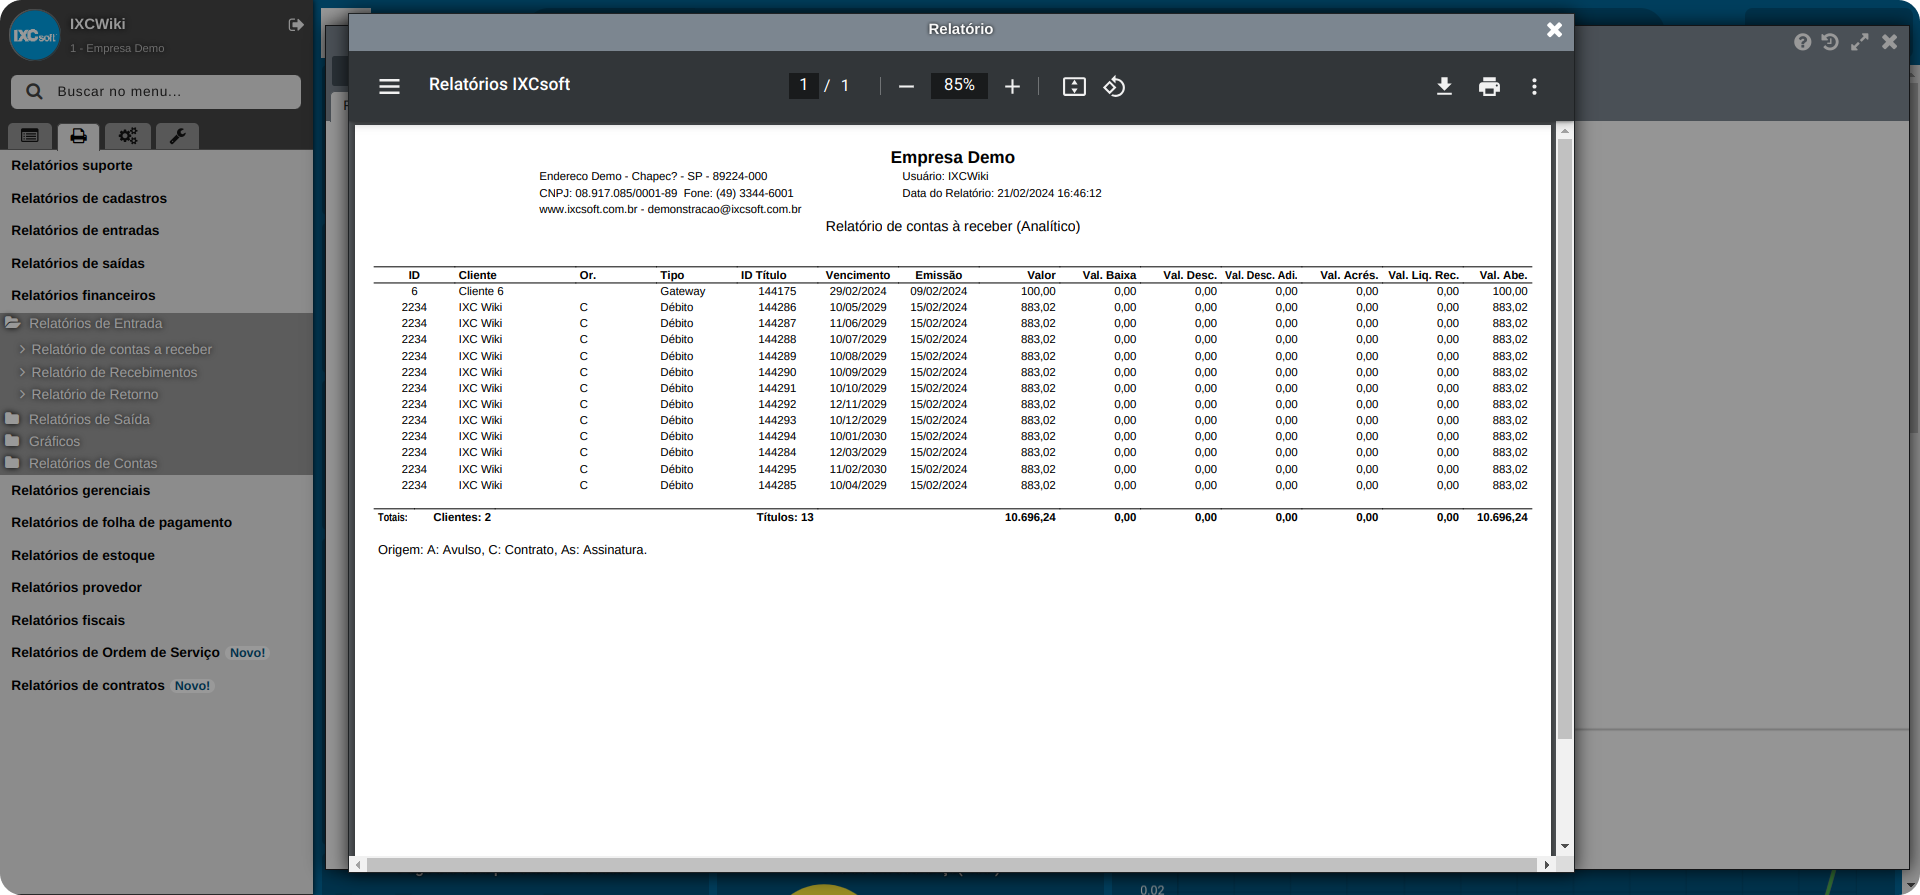
Task: Select ID Título 144285 cell
Action: (777, 486)
